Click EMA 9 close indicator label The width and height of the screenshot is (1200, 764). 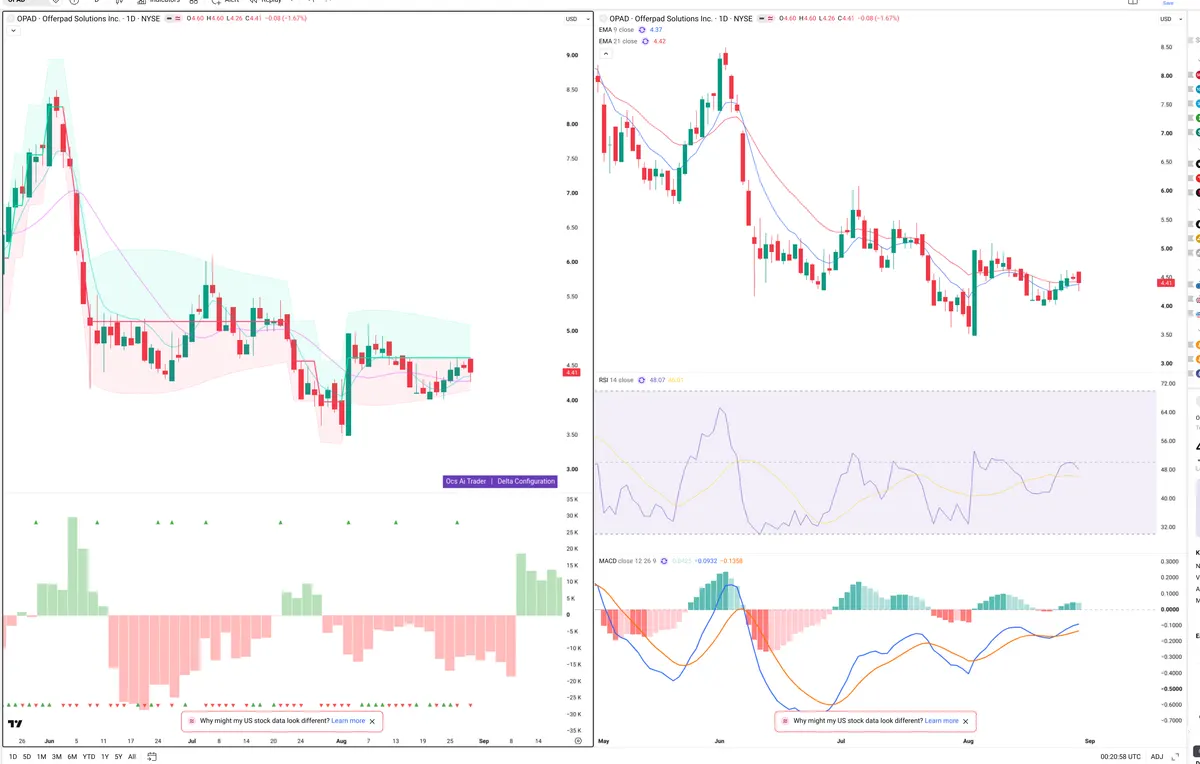617,30
